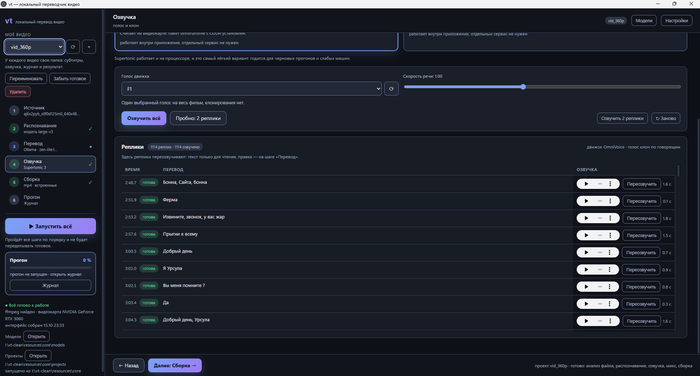Play audio for the «Я Урсула» line
The height and width of the screenshot is (376, 700).
(x=586, y=269)
